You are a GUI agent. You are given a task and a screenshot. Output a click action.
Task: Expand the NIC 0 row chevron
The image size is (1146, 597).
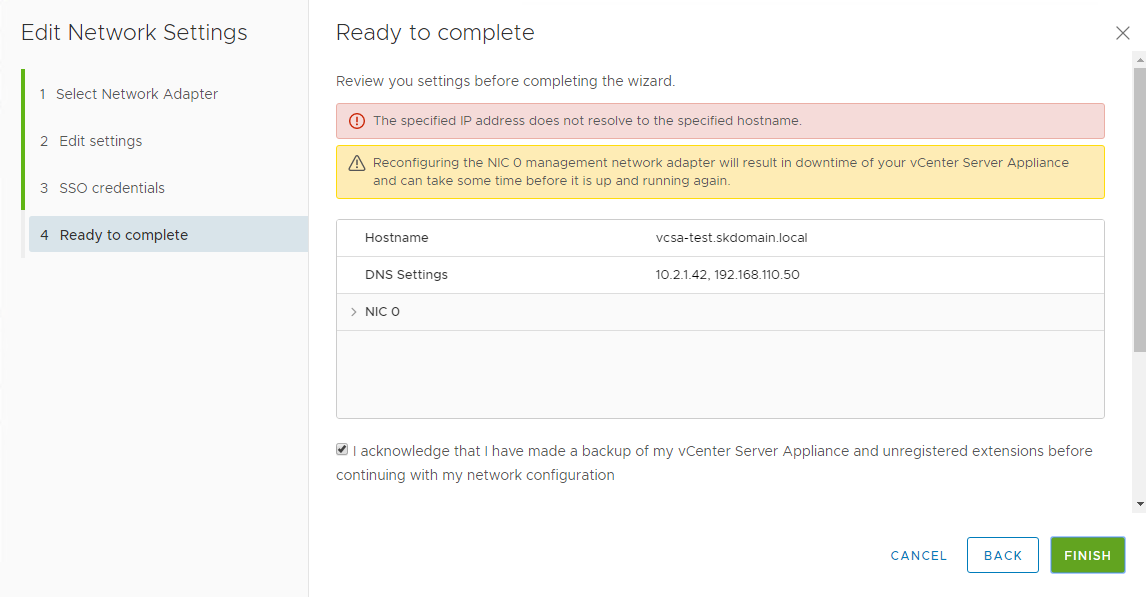tap(354, 312)
